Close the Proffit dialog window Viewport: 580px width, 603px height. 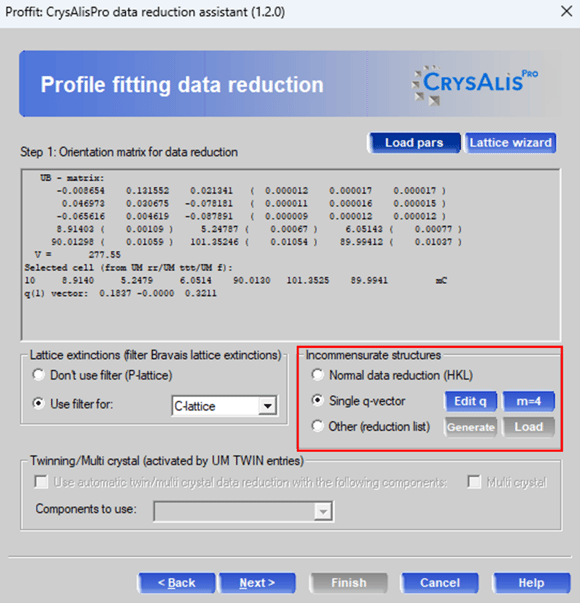[x=566, y=12]
